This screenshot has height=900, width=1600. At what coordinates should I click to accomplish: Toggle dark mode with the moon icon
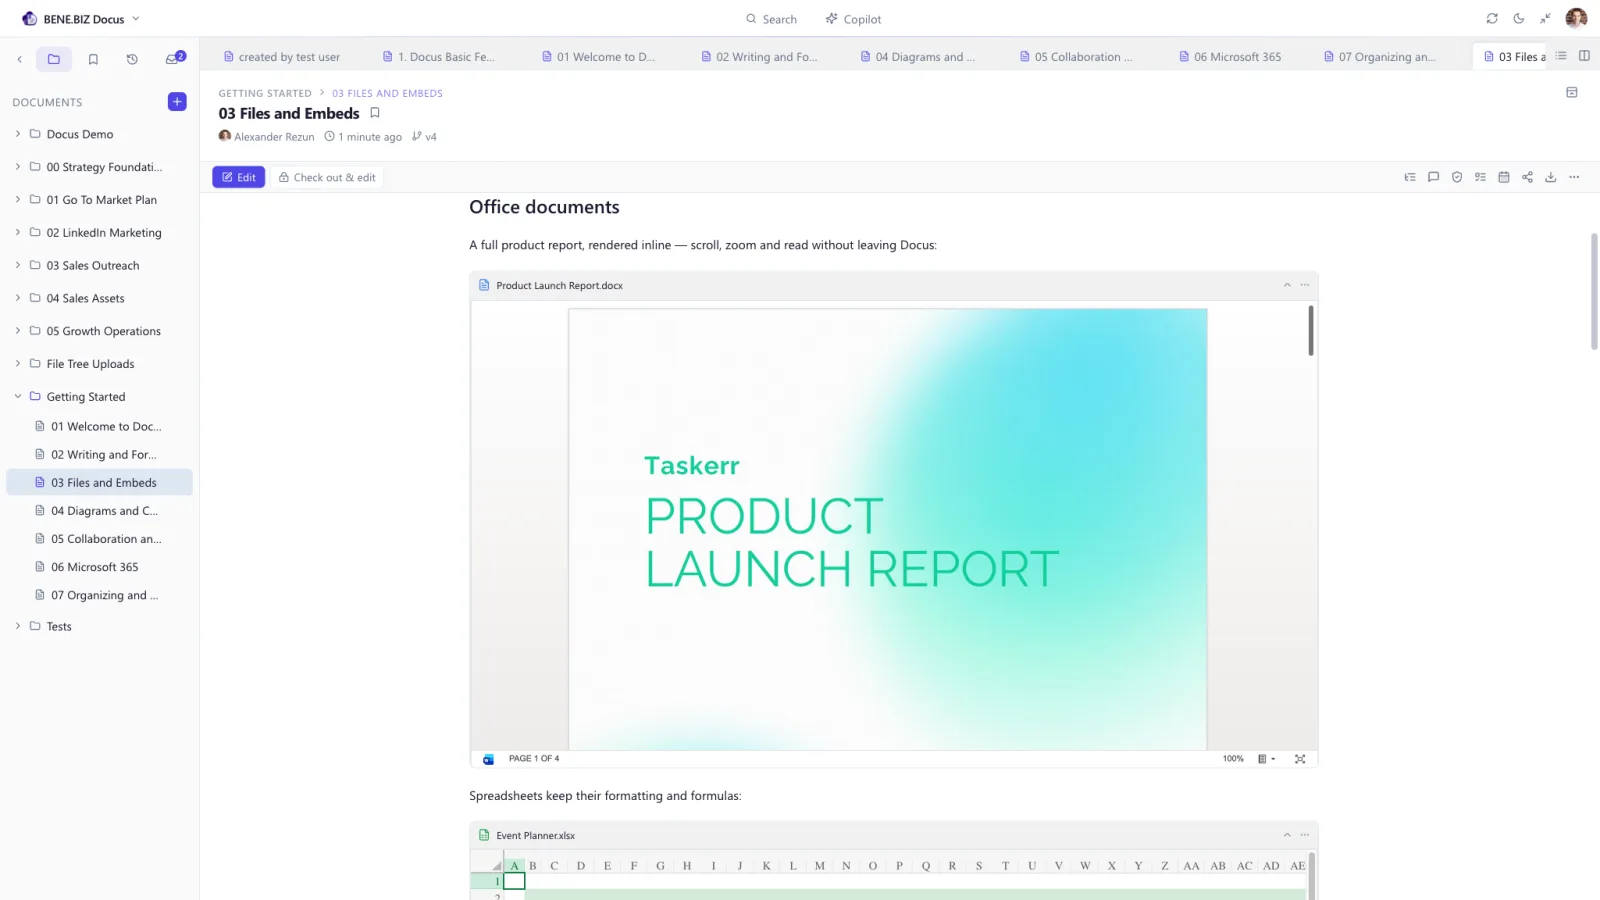coord(1519,19)
